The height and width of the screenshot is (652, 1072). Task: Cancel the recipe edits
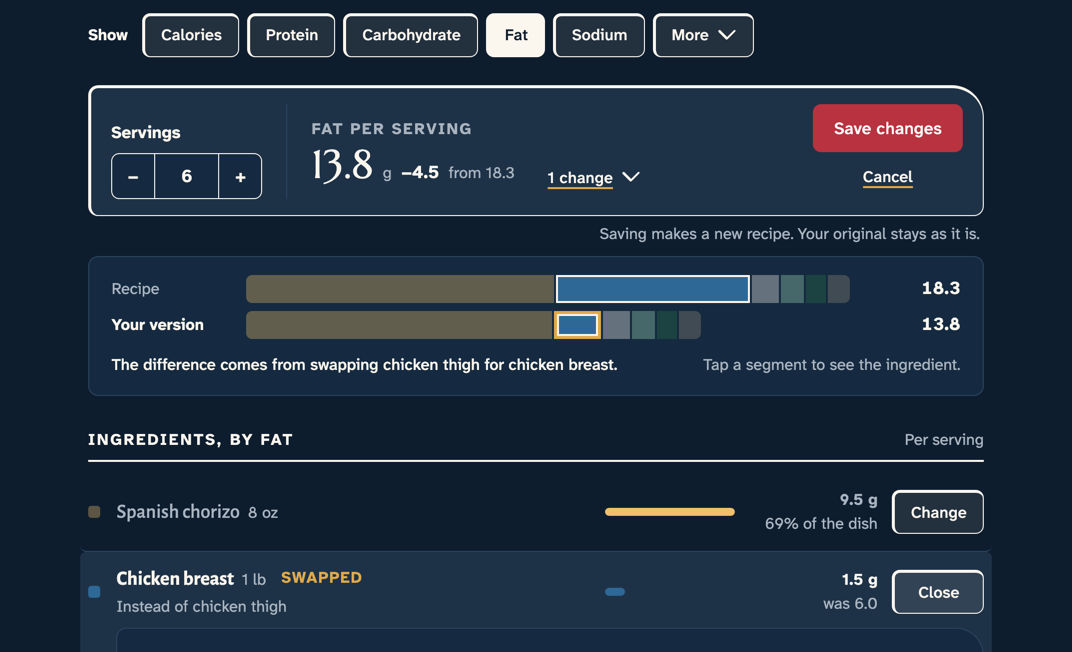click(887, 177)
